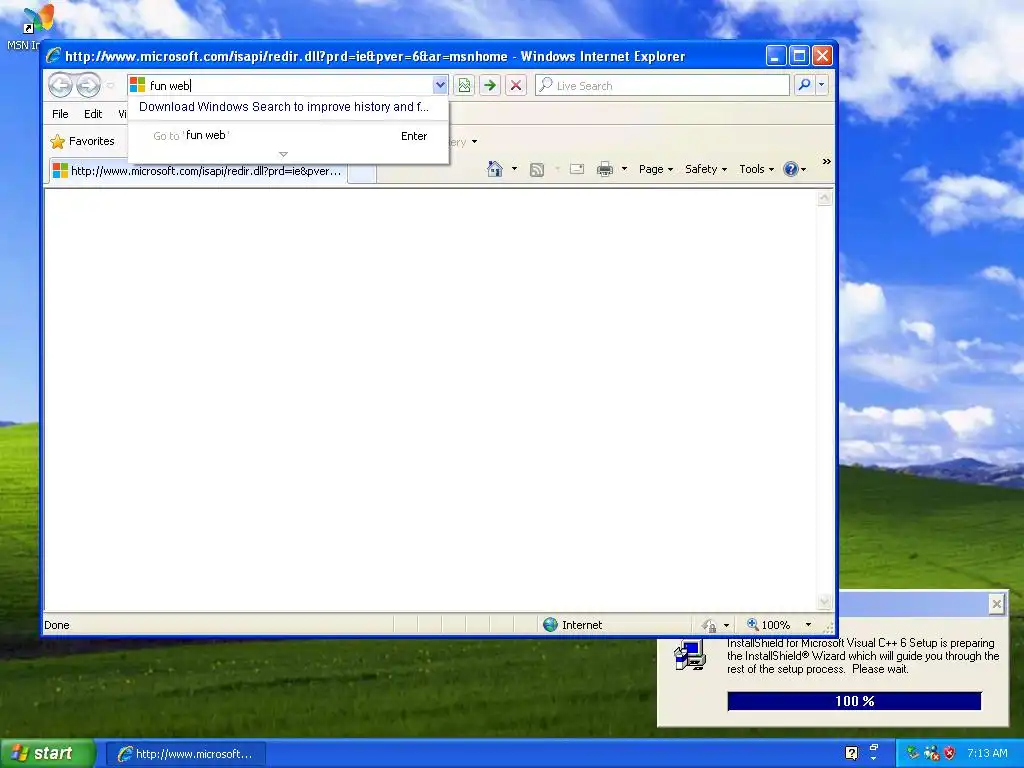Click the Internet zone globe icon

[551, 625]
